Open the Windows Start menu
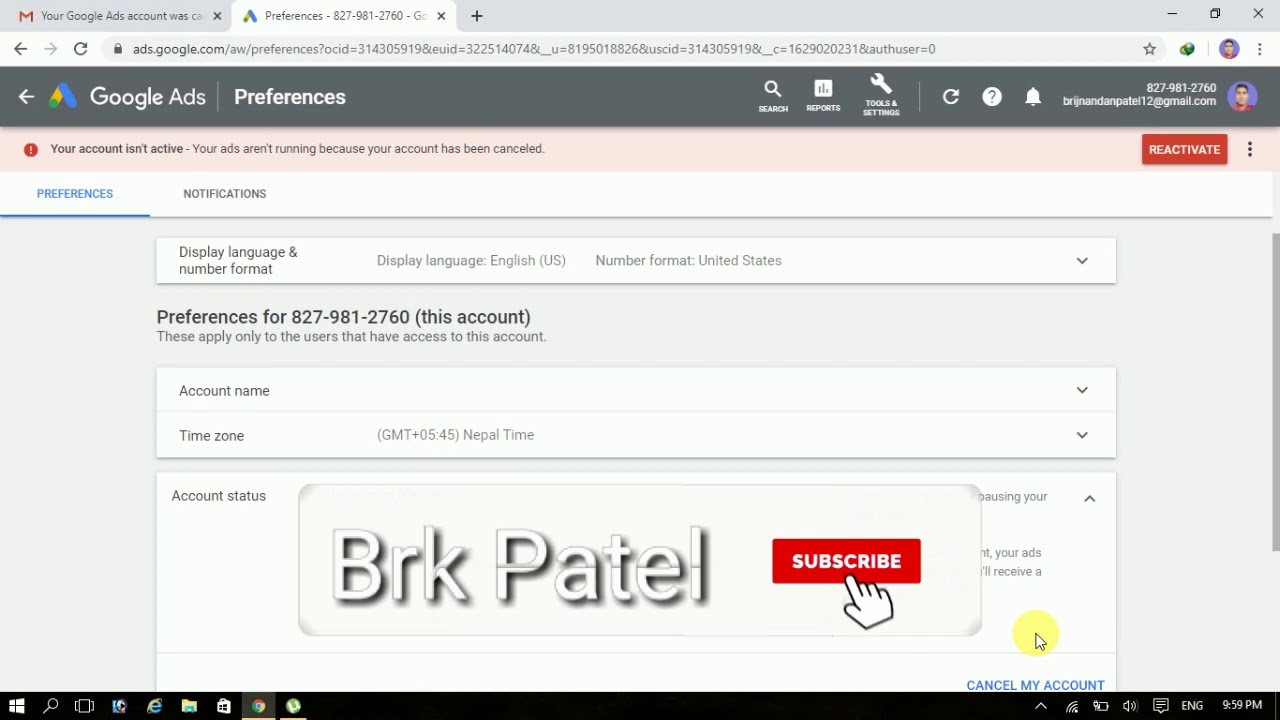The width and height of the screenshot is (1280, 720). click(x=17, y=706)
